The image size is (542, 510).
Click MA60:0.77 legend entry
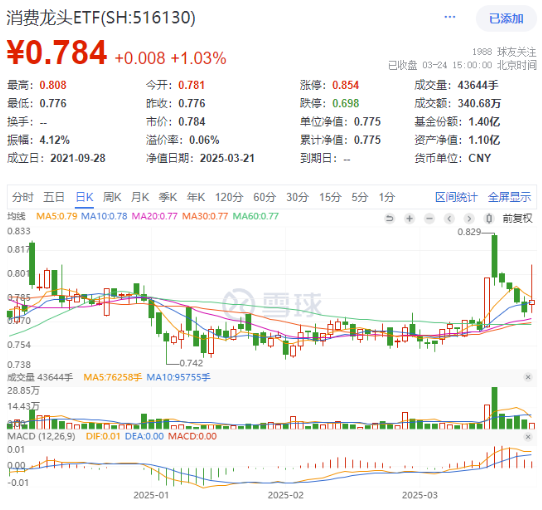pyautogui.click(x=255, y=216)
